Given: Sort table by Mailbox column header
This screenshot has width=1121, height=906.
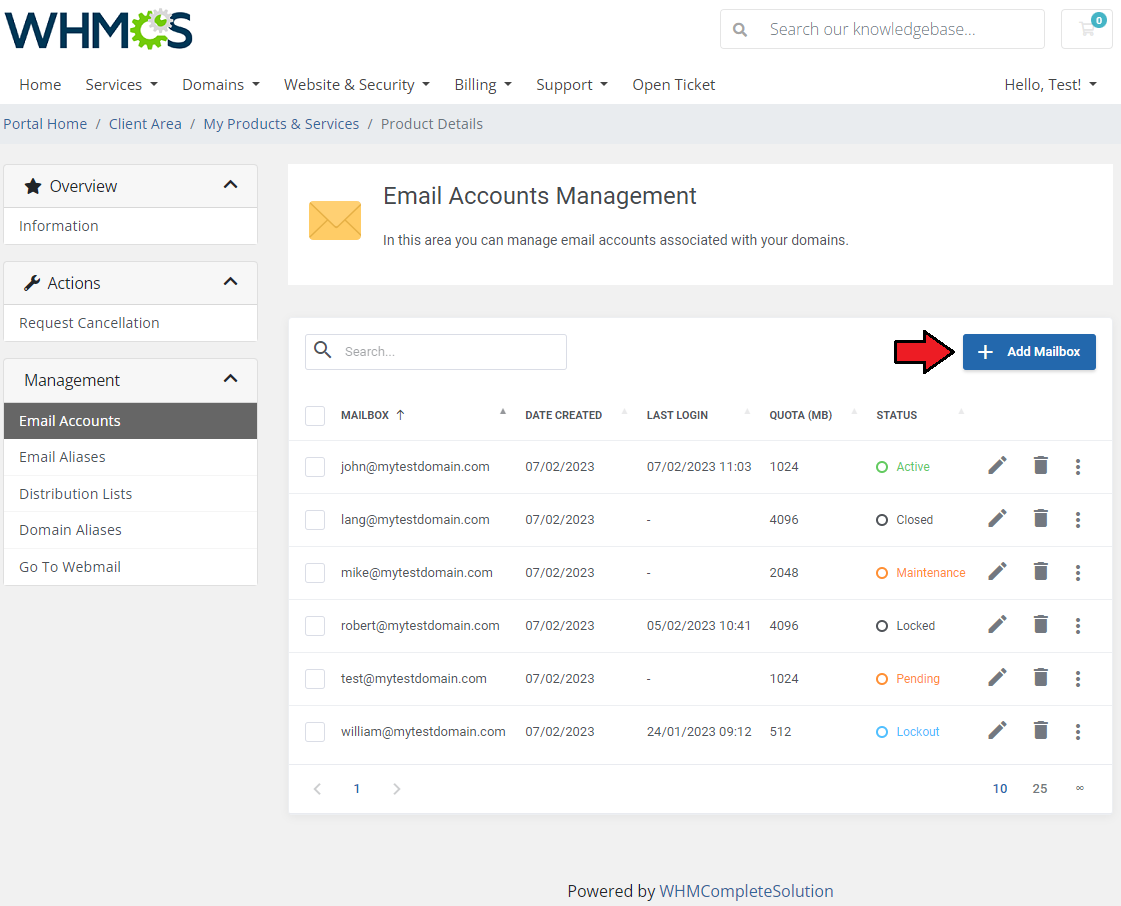Looking at the screenshot, I should pos(365,415).
